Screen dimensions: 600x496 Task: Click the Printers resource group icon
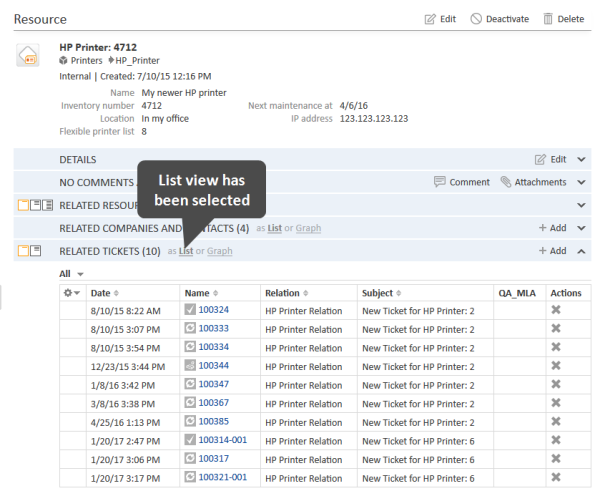(63, 60)
